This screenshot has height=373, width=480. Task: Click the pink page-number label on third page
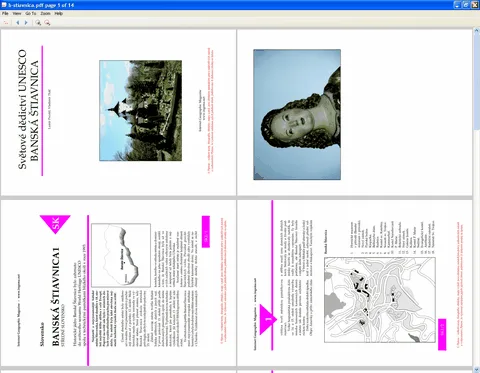pos(206,232)
